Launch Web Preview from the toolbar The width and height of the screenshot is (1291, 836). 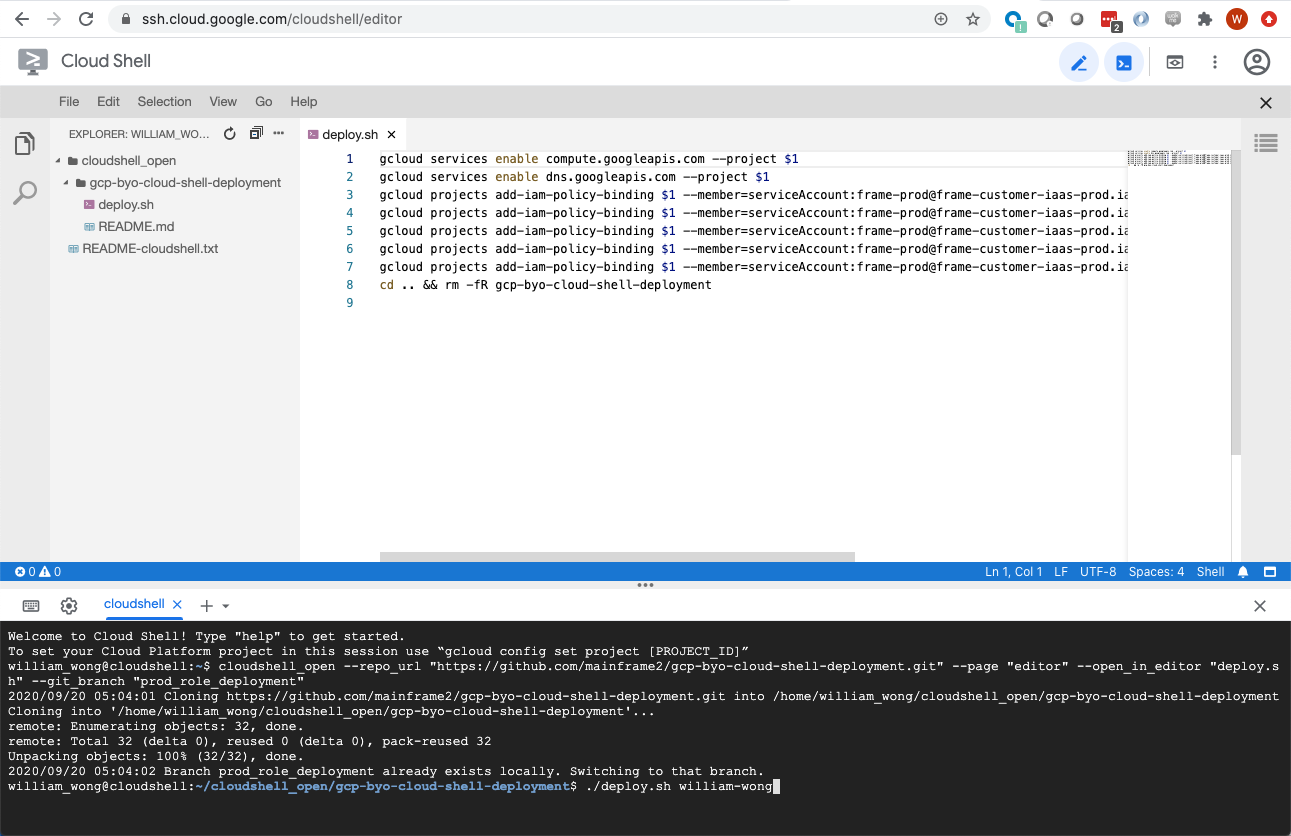pos(1174,62)
